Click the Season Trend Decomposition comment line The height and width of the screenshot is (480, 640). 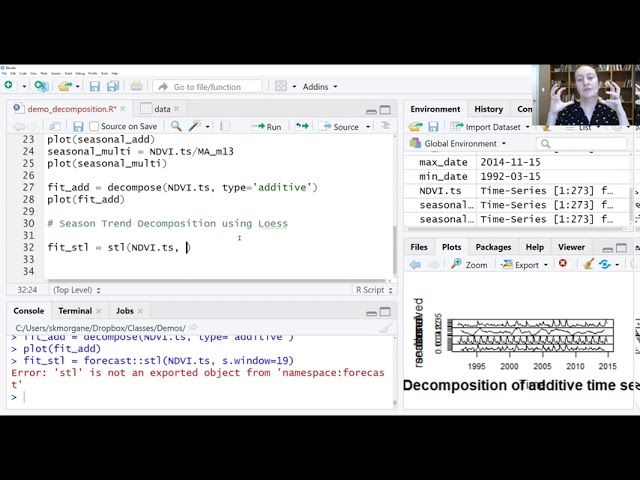(x=167, y=224)
